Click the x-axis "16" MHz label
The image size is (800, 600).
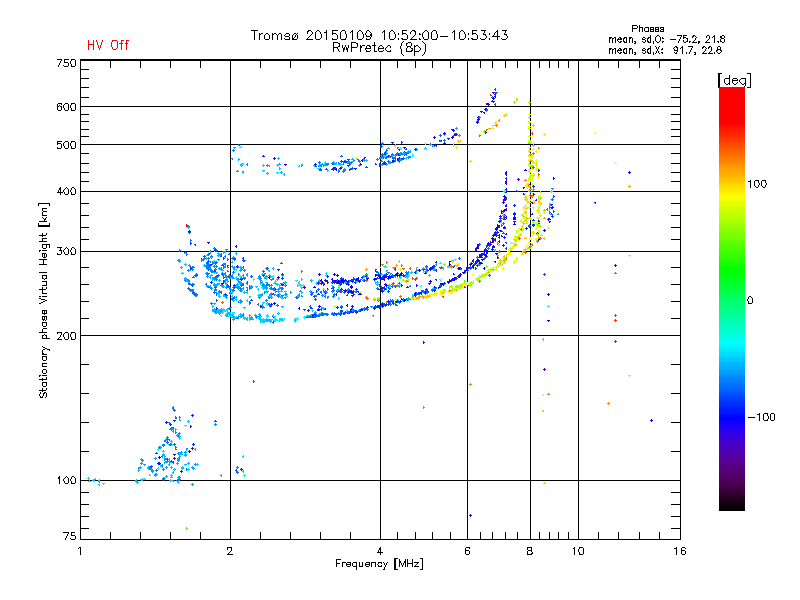679,551
